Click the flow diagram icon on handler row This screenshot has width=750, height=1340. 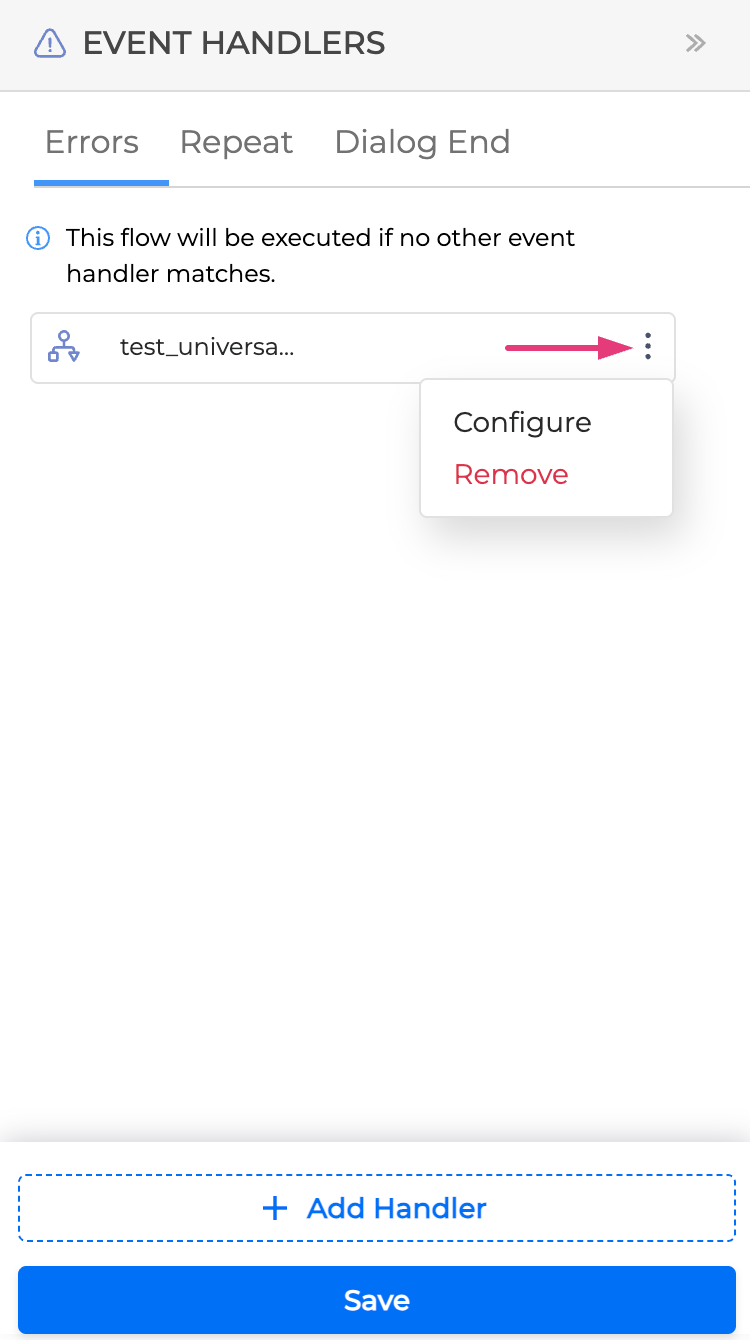64,347
